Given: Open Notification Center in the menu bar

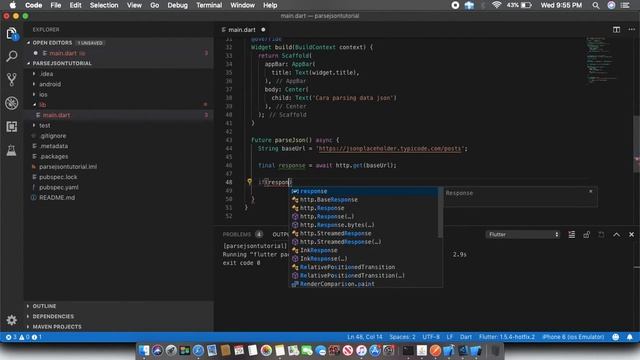Looking at the screenshot, I should click(x=625, y=5).
